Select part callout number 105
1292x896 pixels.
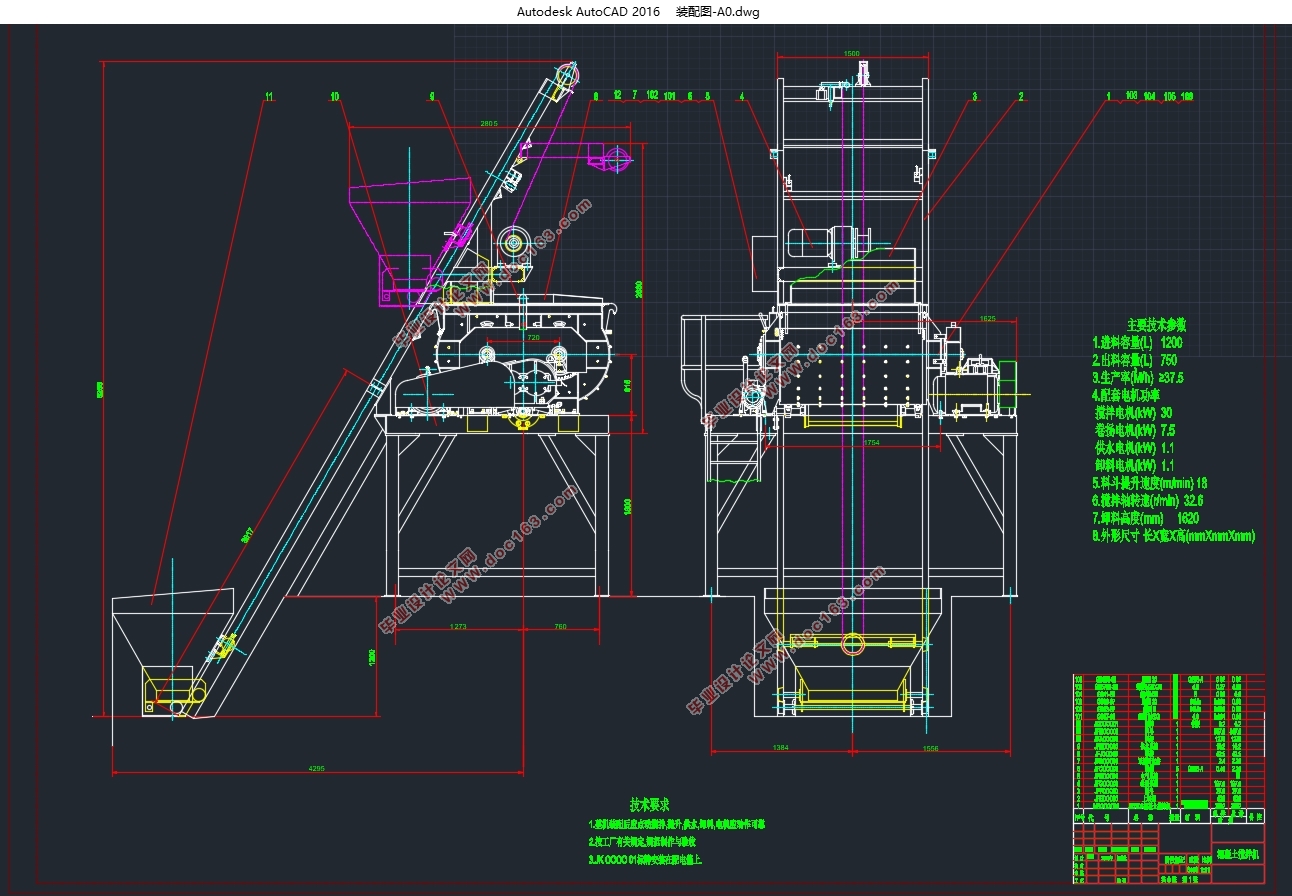(x=1169, y=97)
